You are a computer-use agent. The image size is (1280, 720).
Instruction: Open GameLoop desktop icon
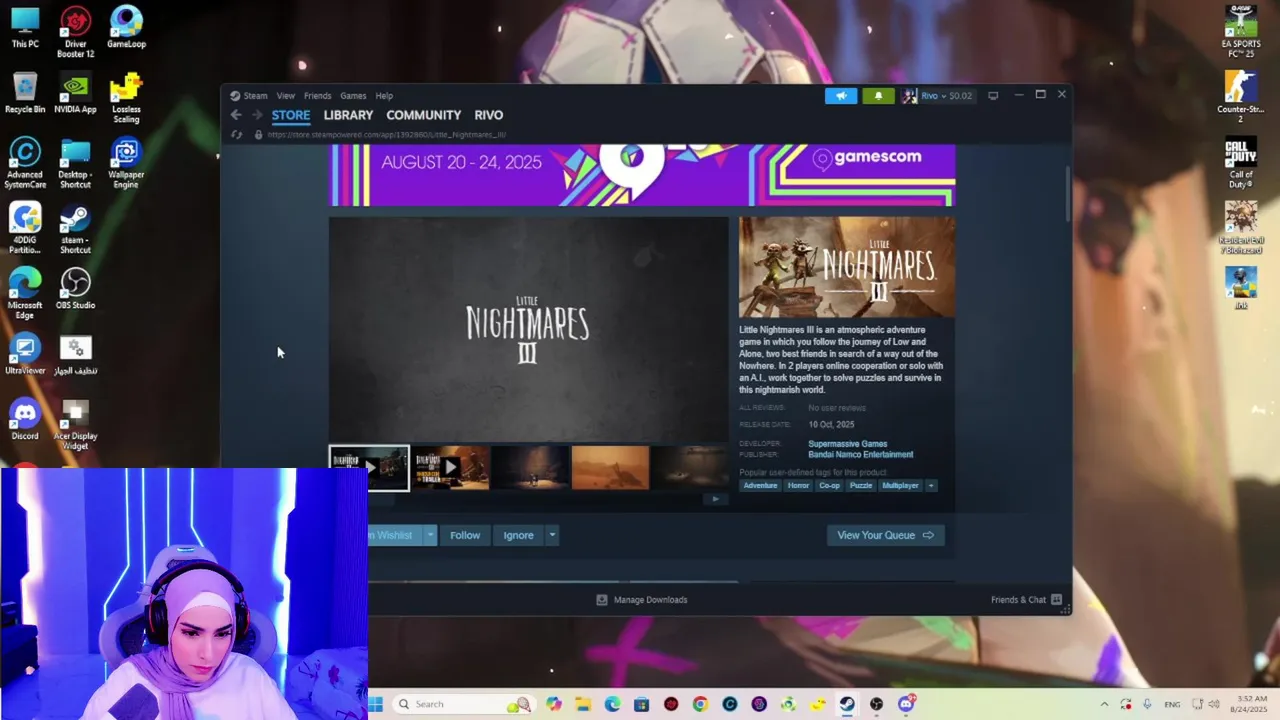[x=126, y=28]
